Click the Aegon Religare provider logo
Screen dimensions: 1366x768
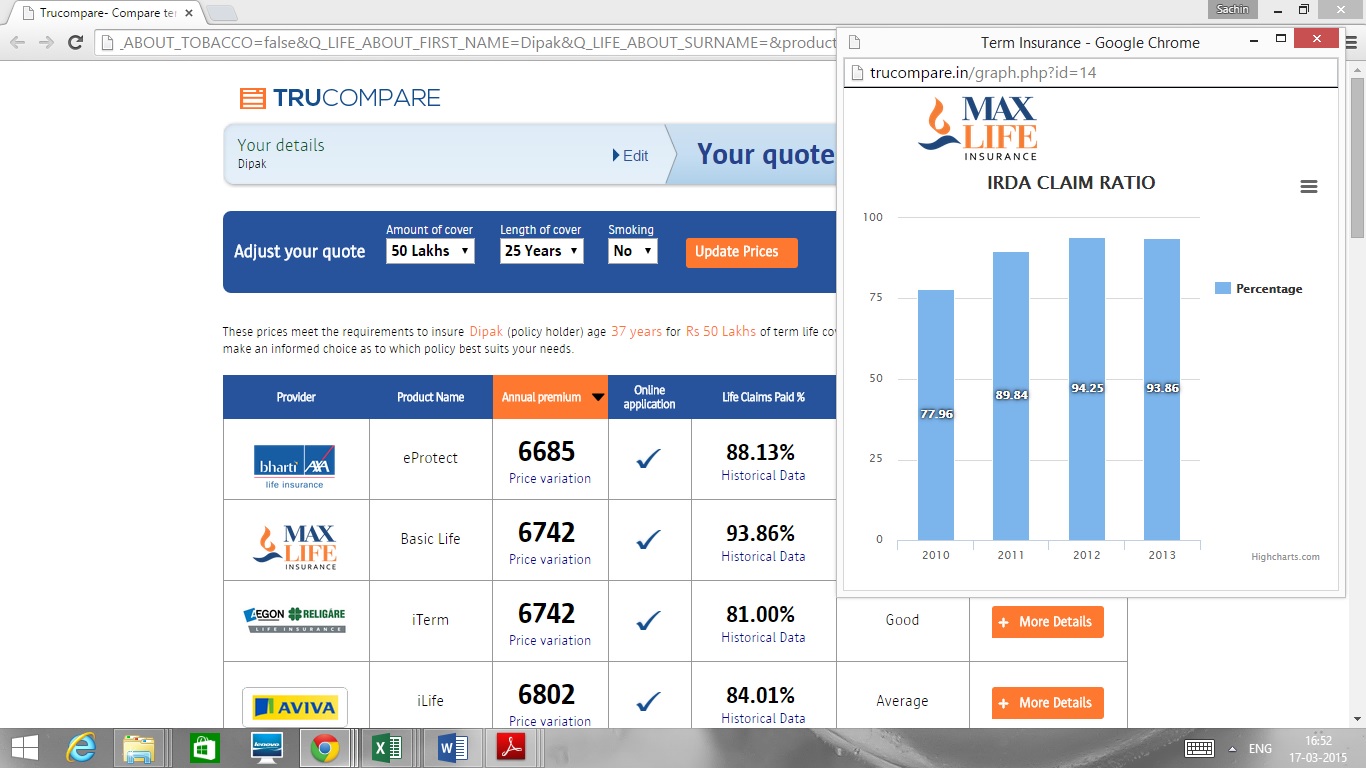point(295,620)
